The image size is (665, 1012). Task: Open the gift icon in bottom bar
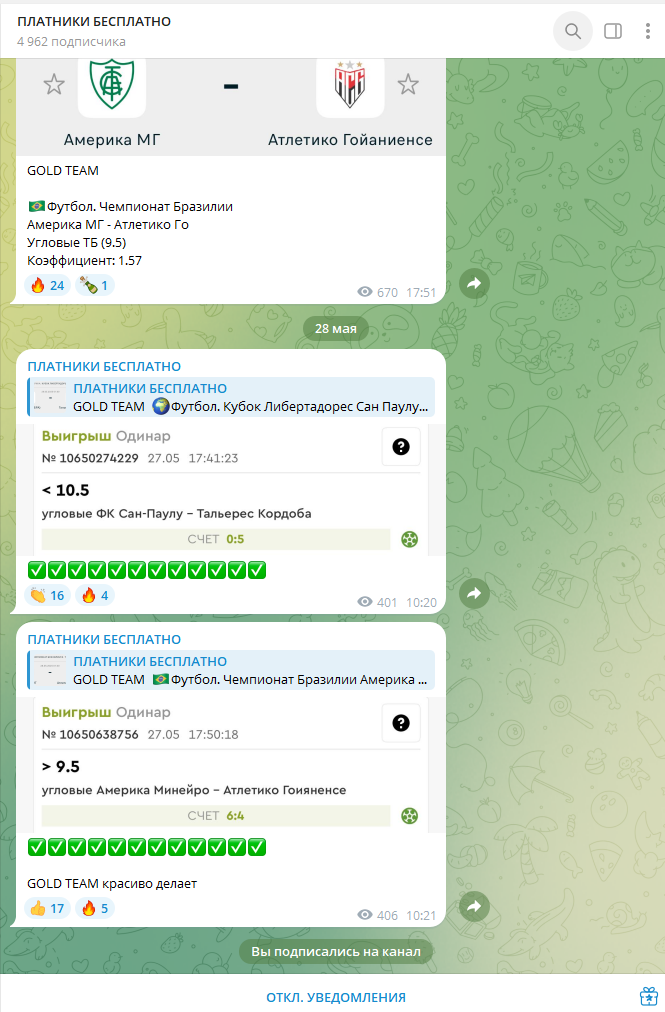point(648,997)
